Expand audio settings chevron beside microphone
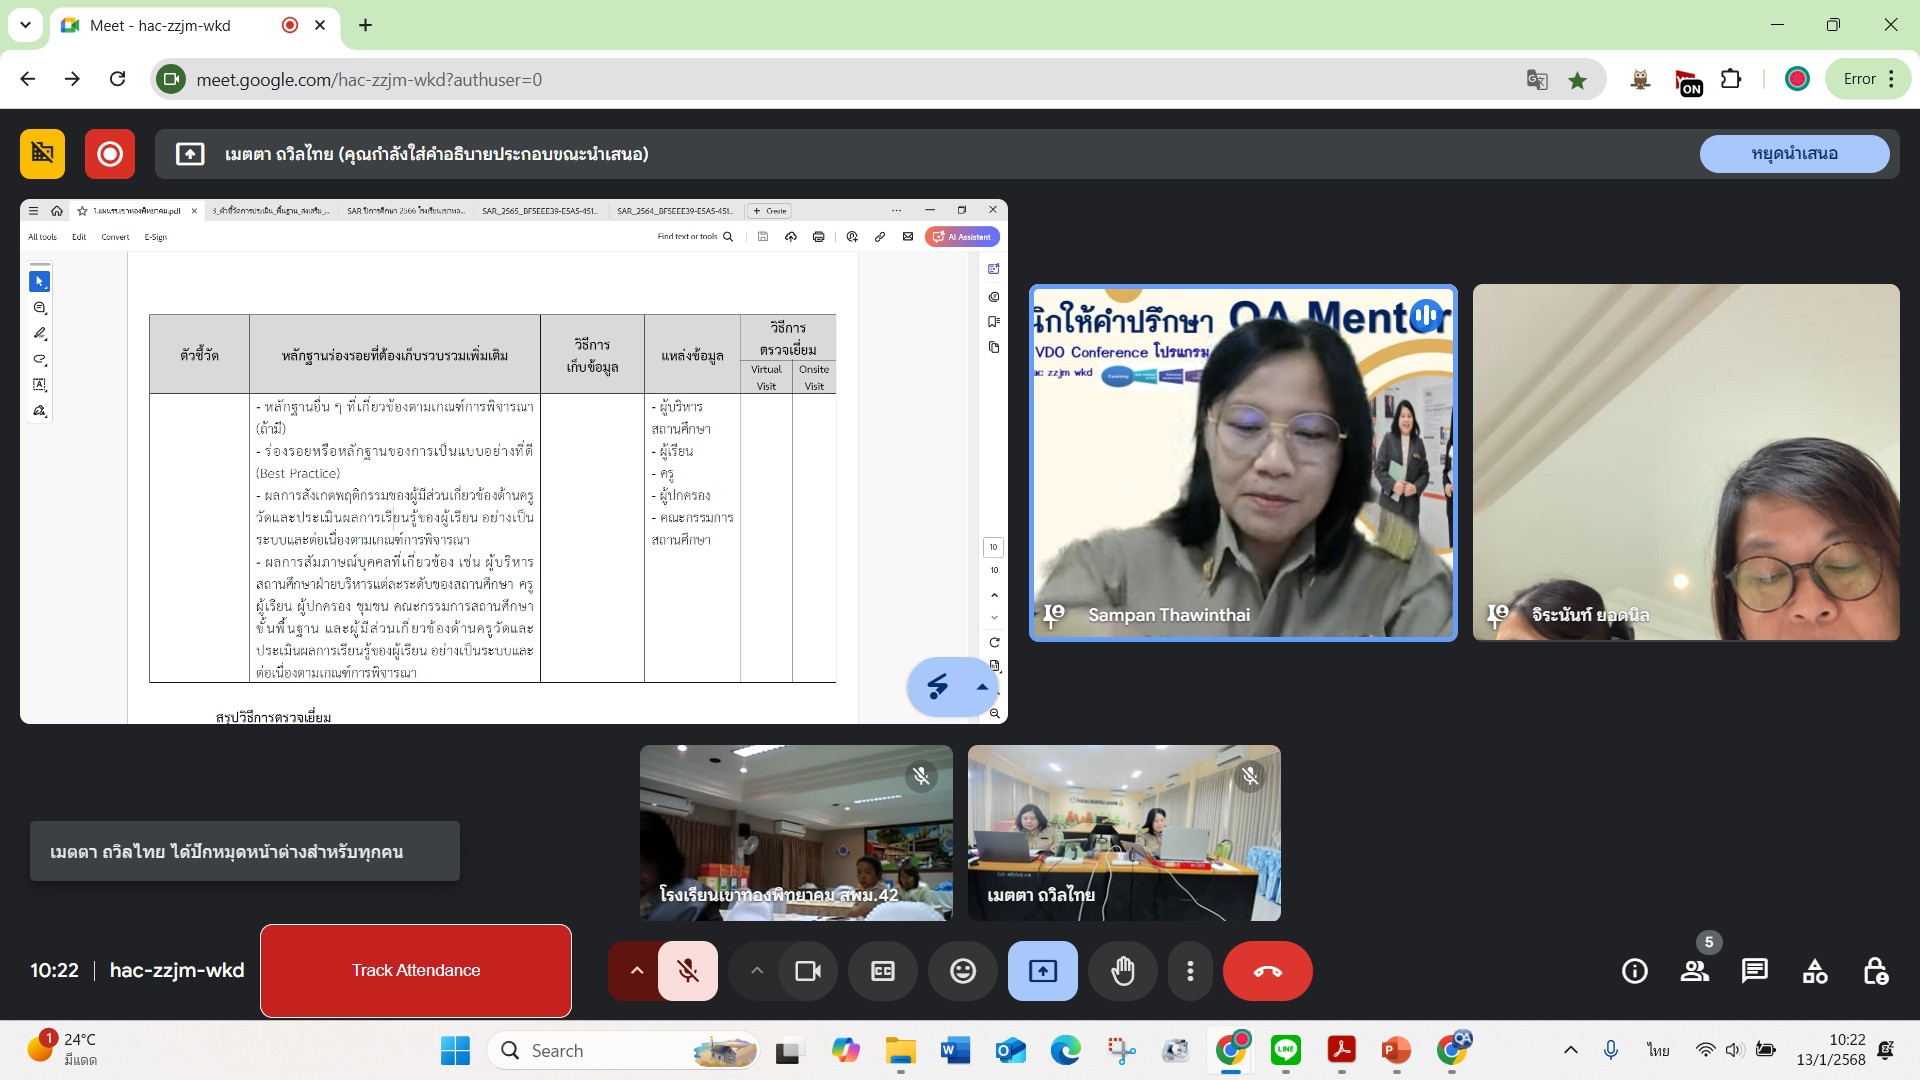 [x=636, y=971]
